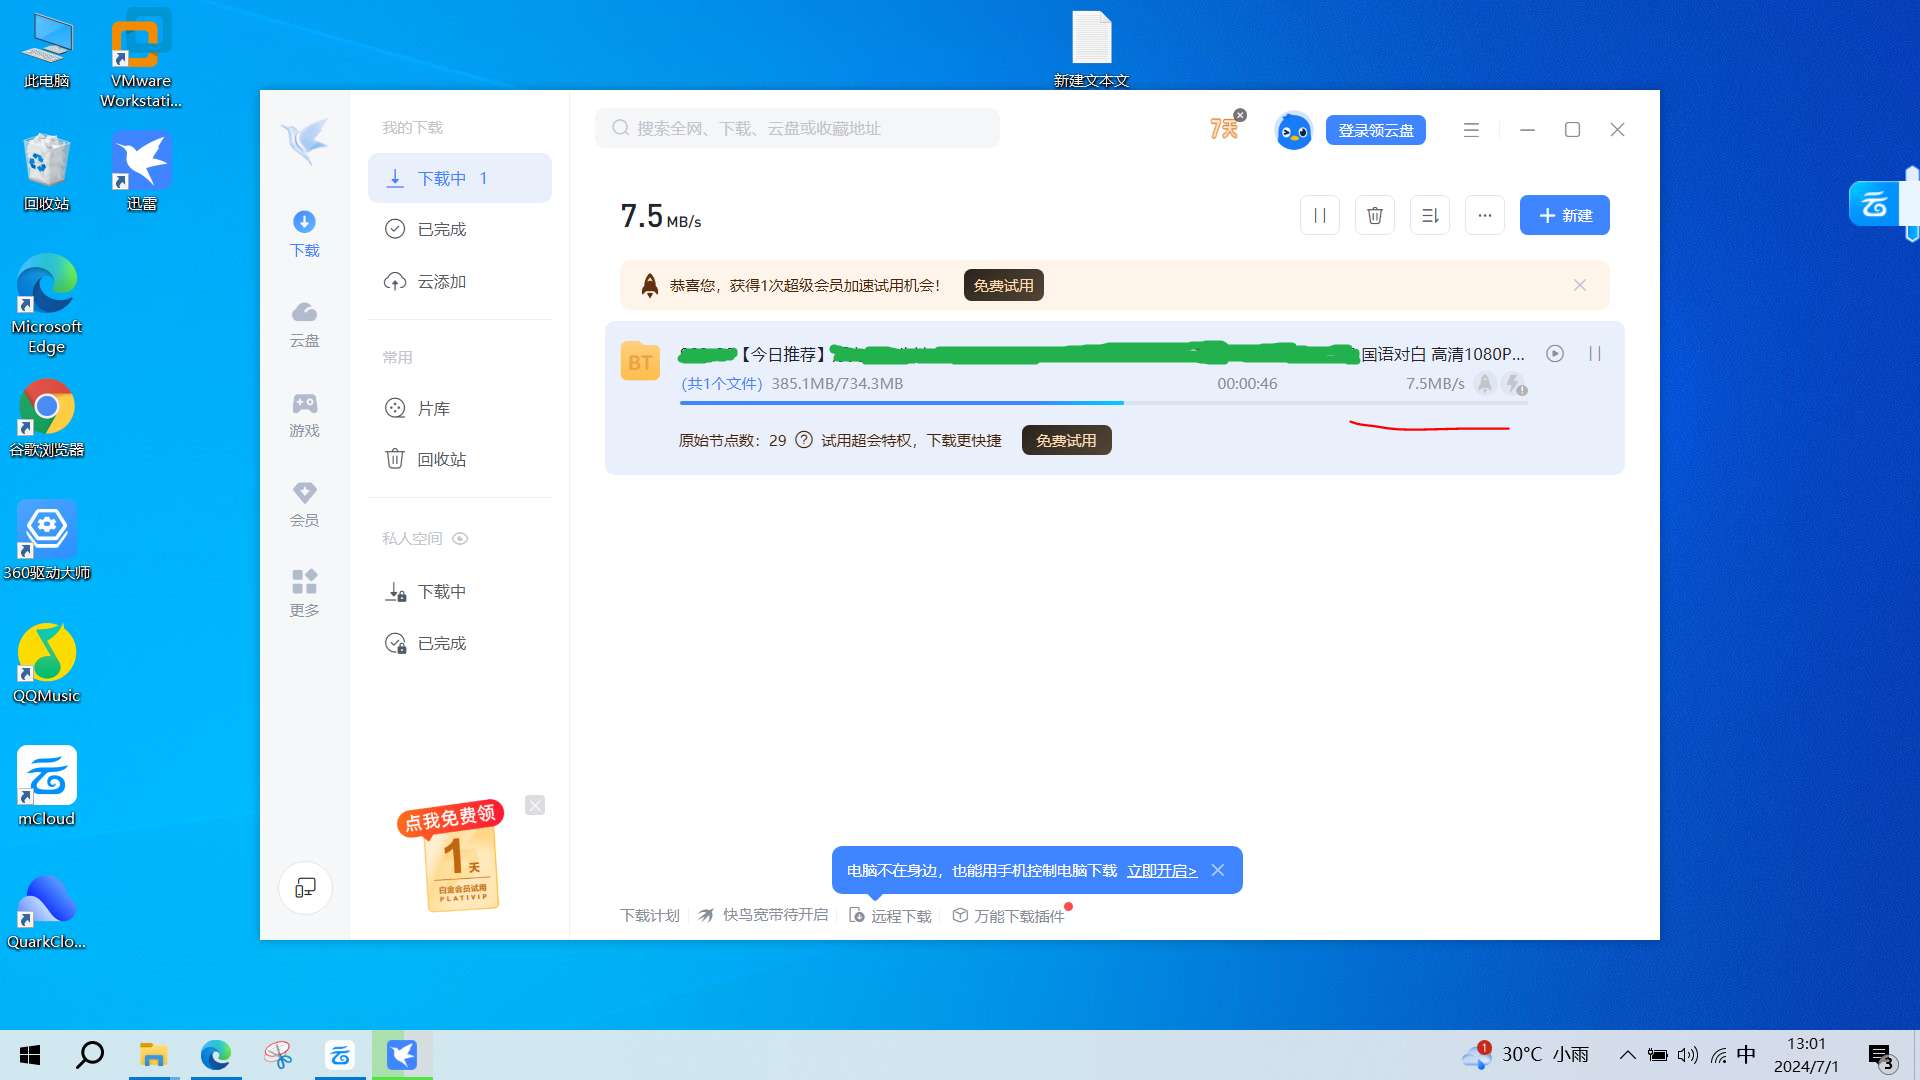This screenshot has width=1920, height=1080.
Task: Open File Explorer from the taskbar
Action: coord(153,1055)
